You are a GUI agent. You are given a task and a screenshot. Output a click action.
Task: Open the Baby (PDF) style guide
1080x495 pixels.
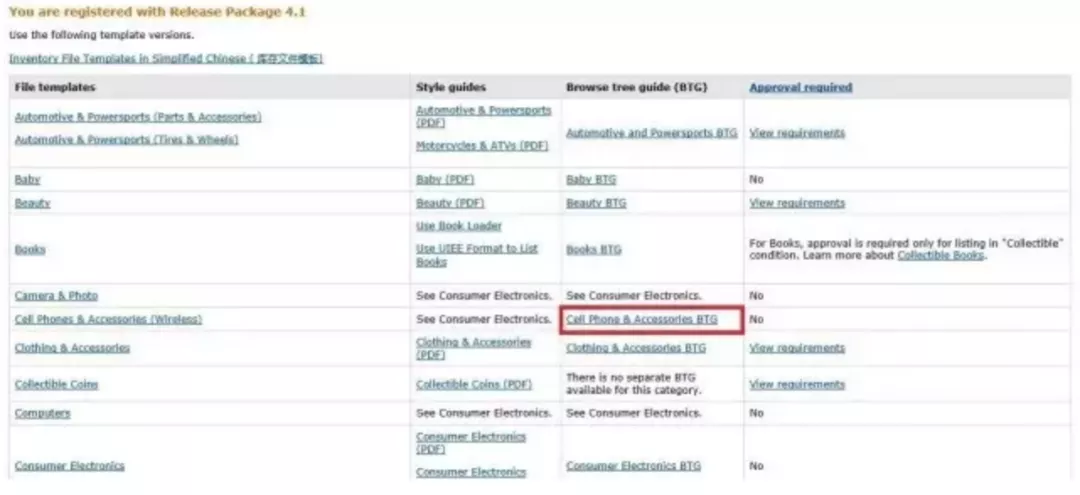tap(445, 180)
